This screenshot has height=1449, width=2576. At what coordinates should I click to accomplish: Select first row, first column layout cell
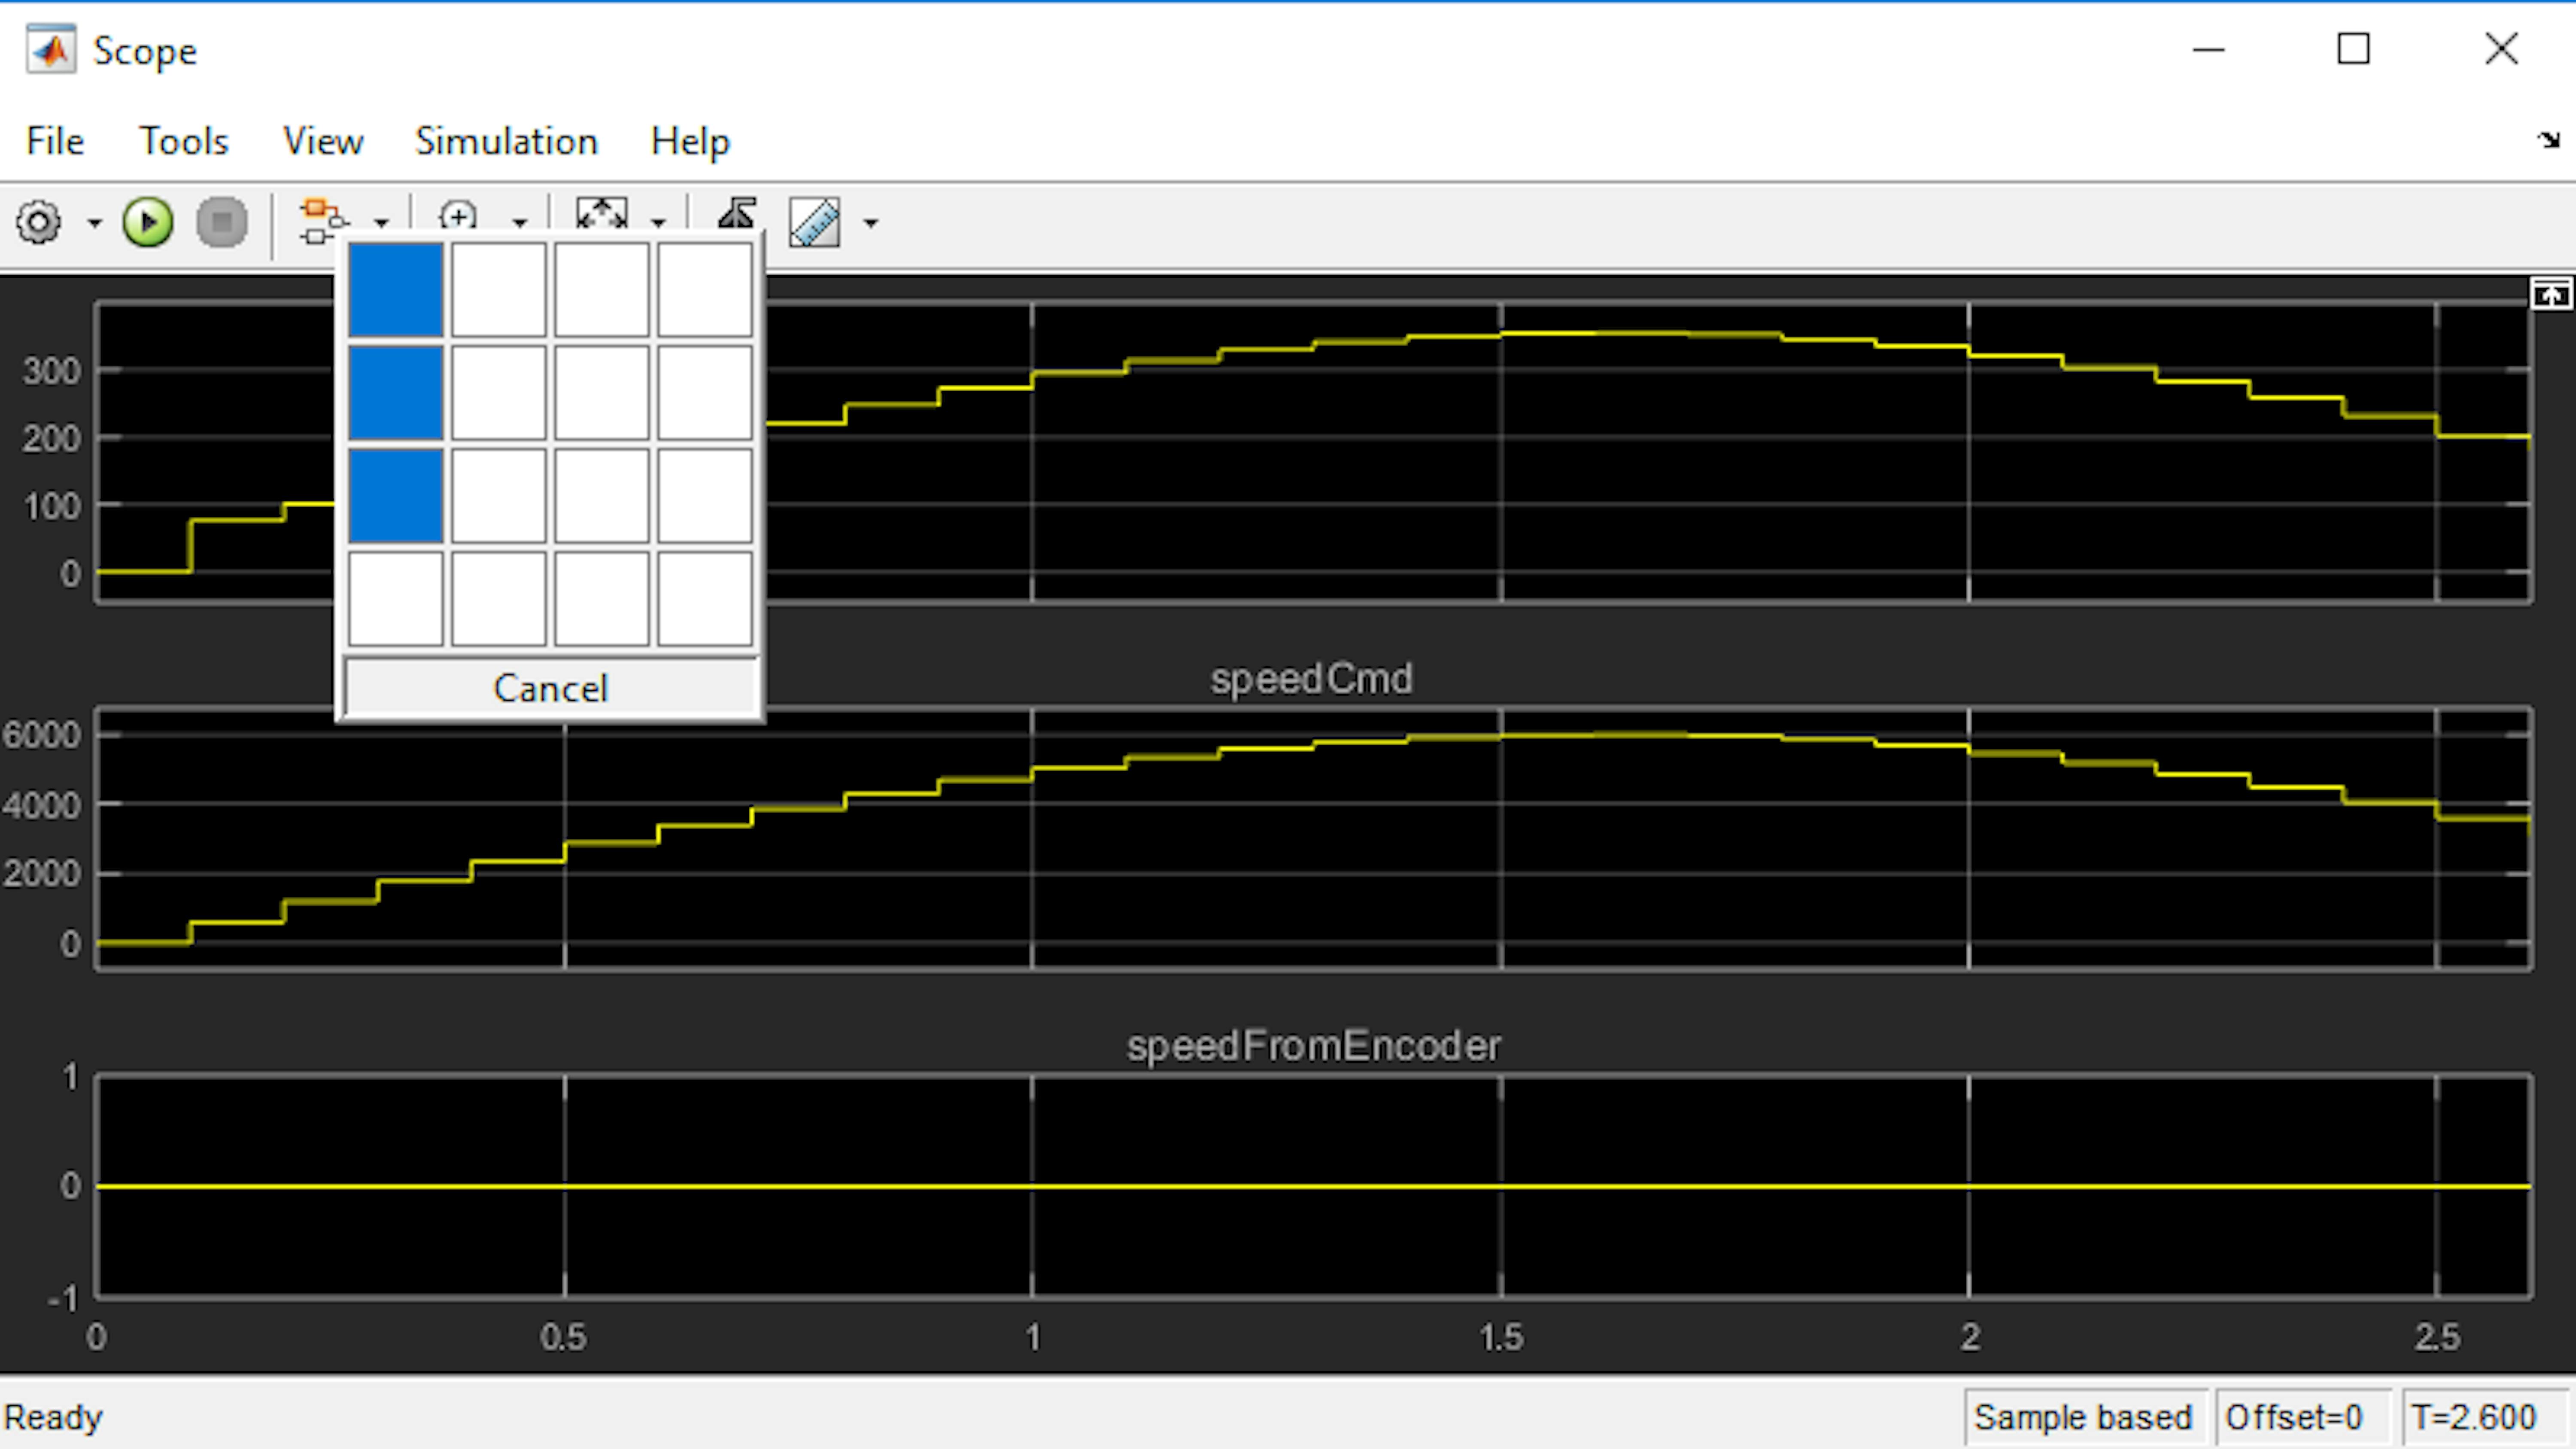396,290
